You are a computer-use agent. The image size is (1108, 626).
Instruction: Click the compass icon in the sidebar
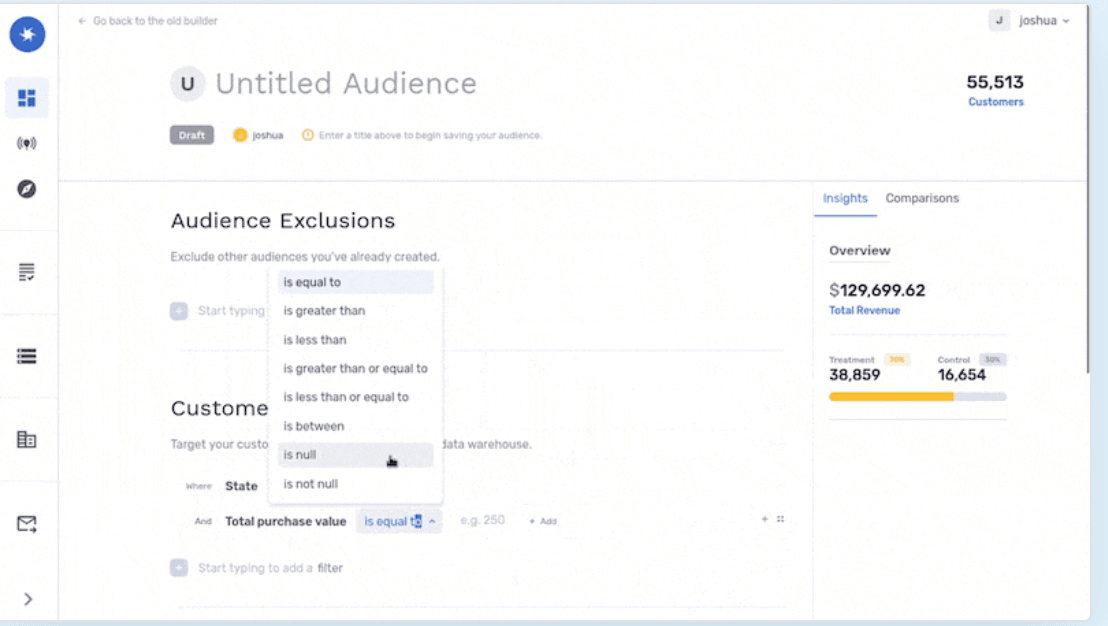point(27,188)
